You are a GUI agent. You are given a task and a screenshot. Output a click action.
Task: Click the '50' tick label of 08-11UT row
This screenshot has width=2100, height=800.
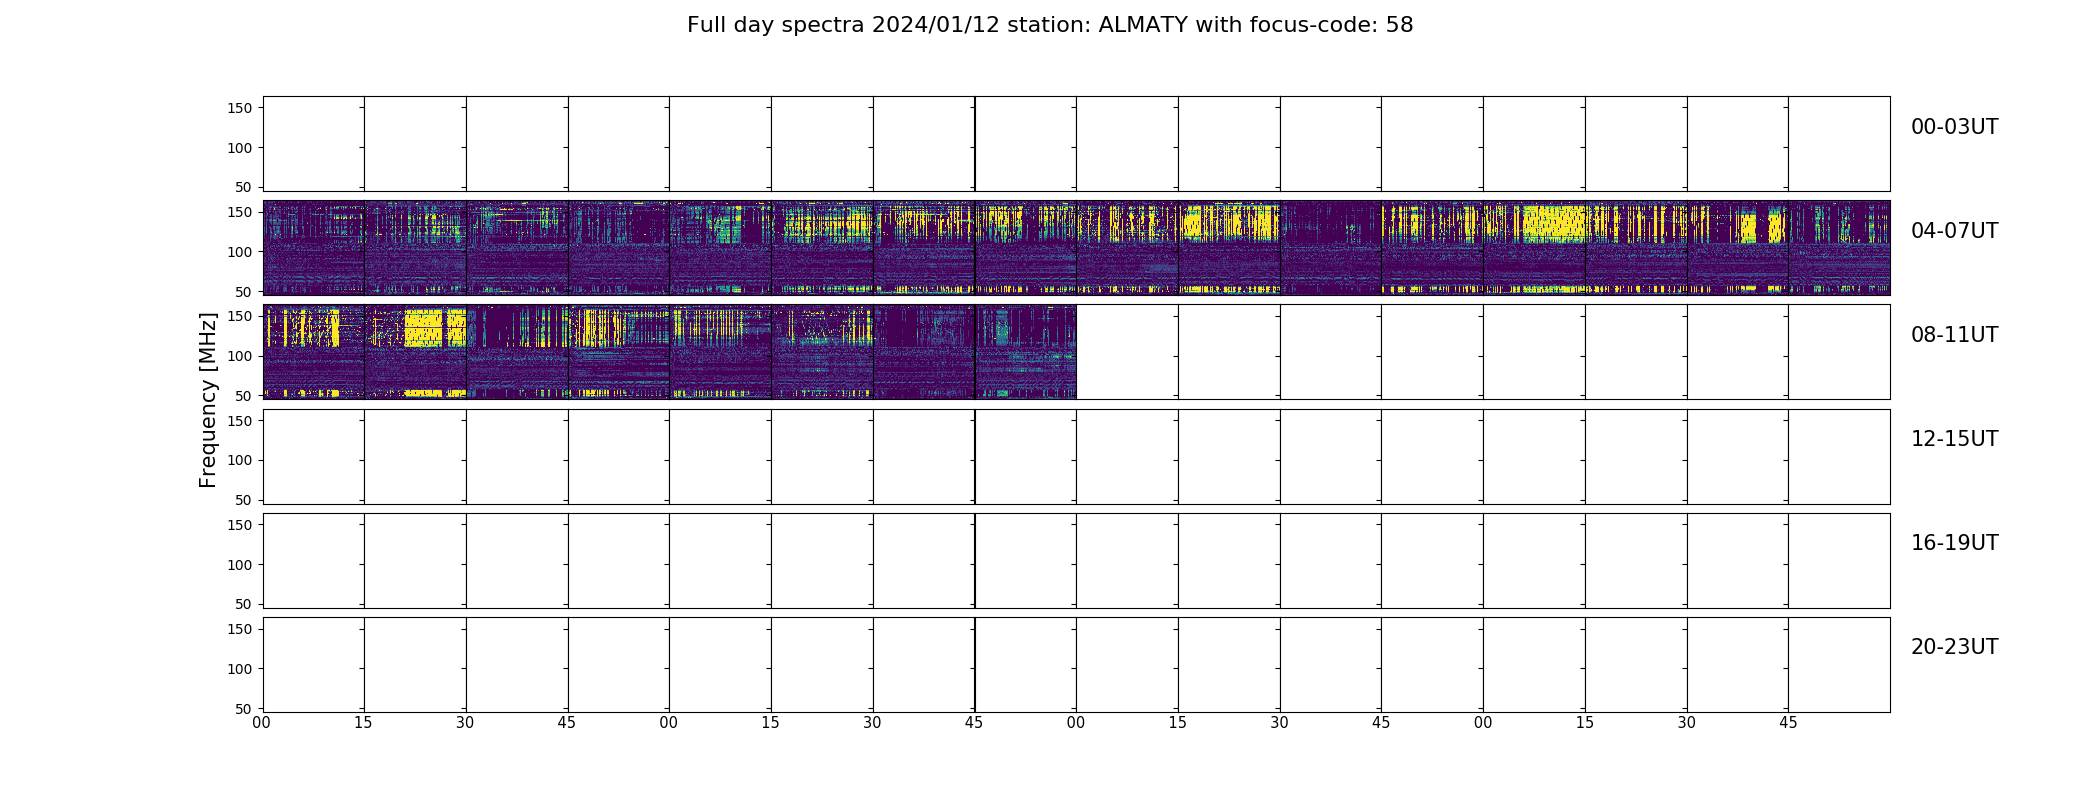tap(245, 396)
